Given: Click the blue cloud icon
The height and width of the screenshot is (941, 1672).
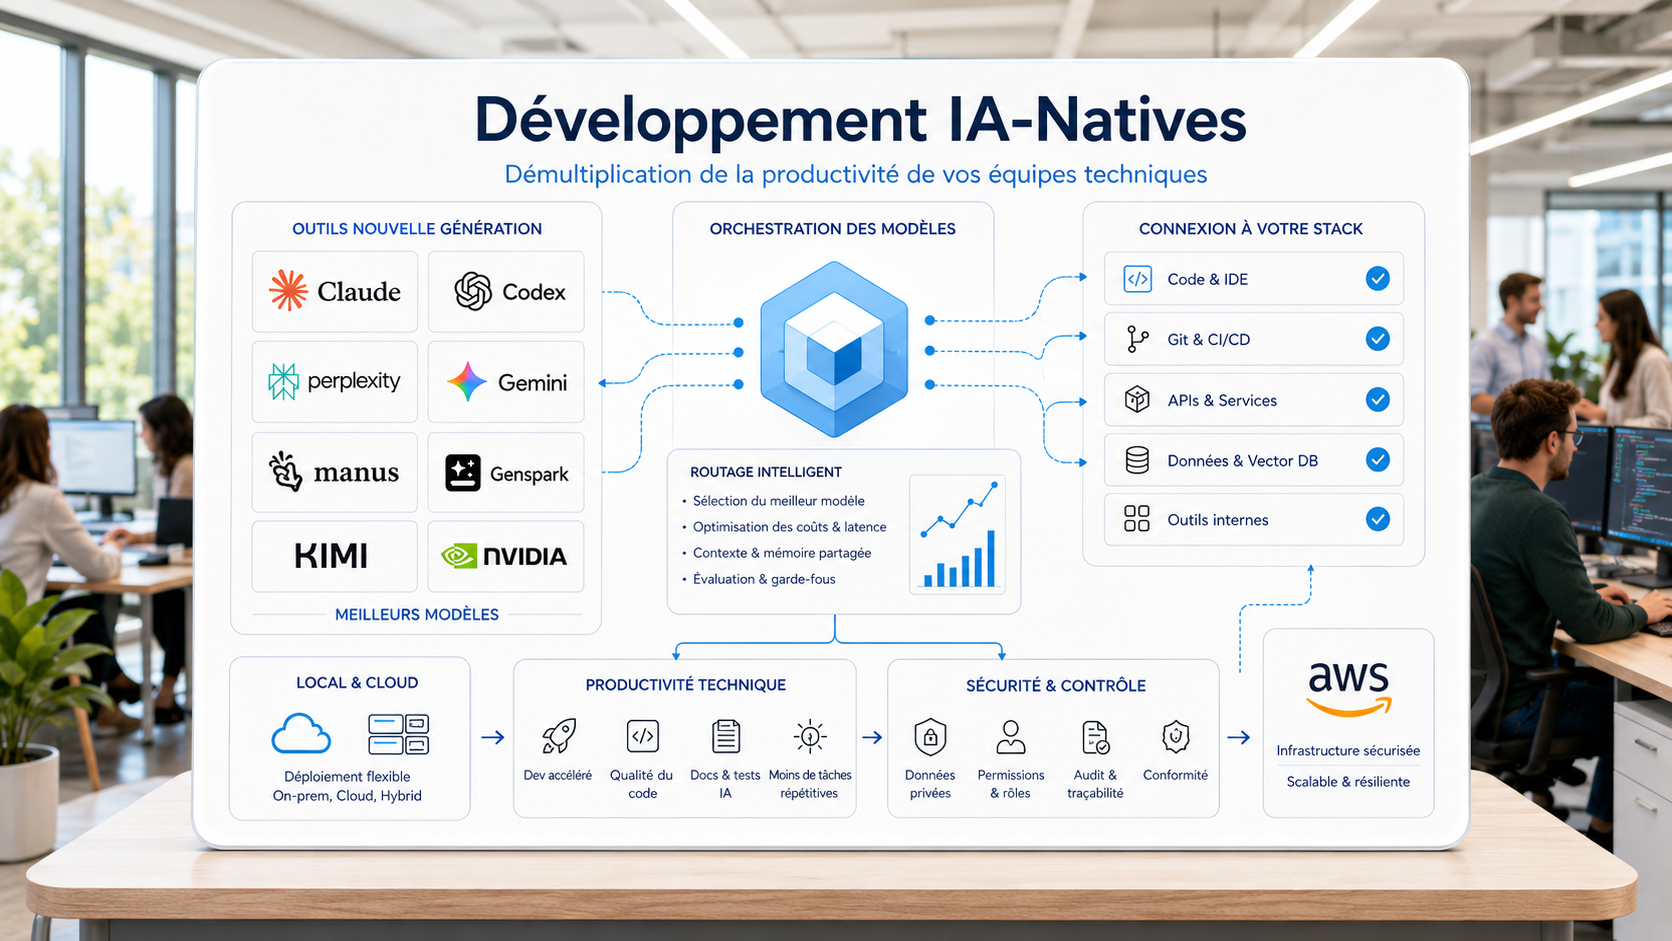Looking at the screenshot, I should (x=301, y=734).
